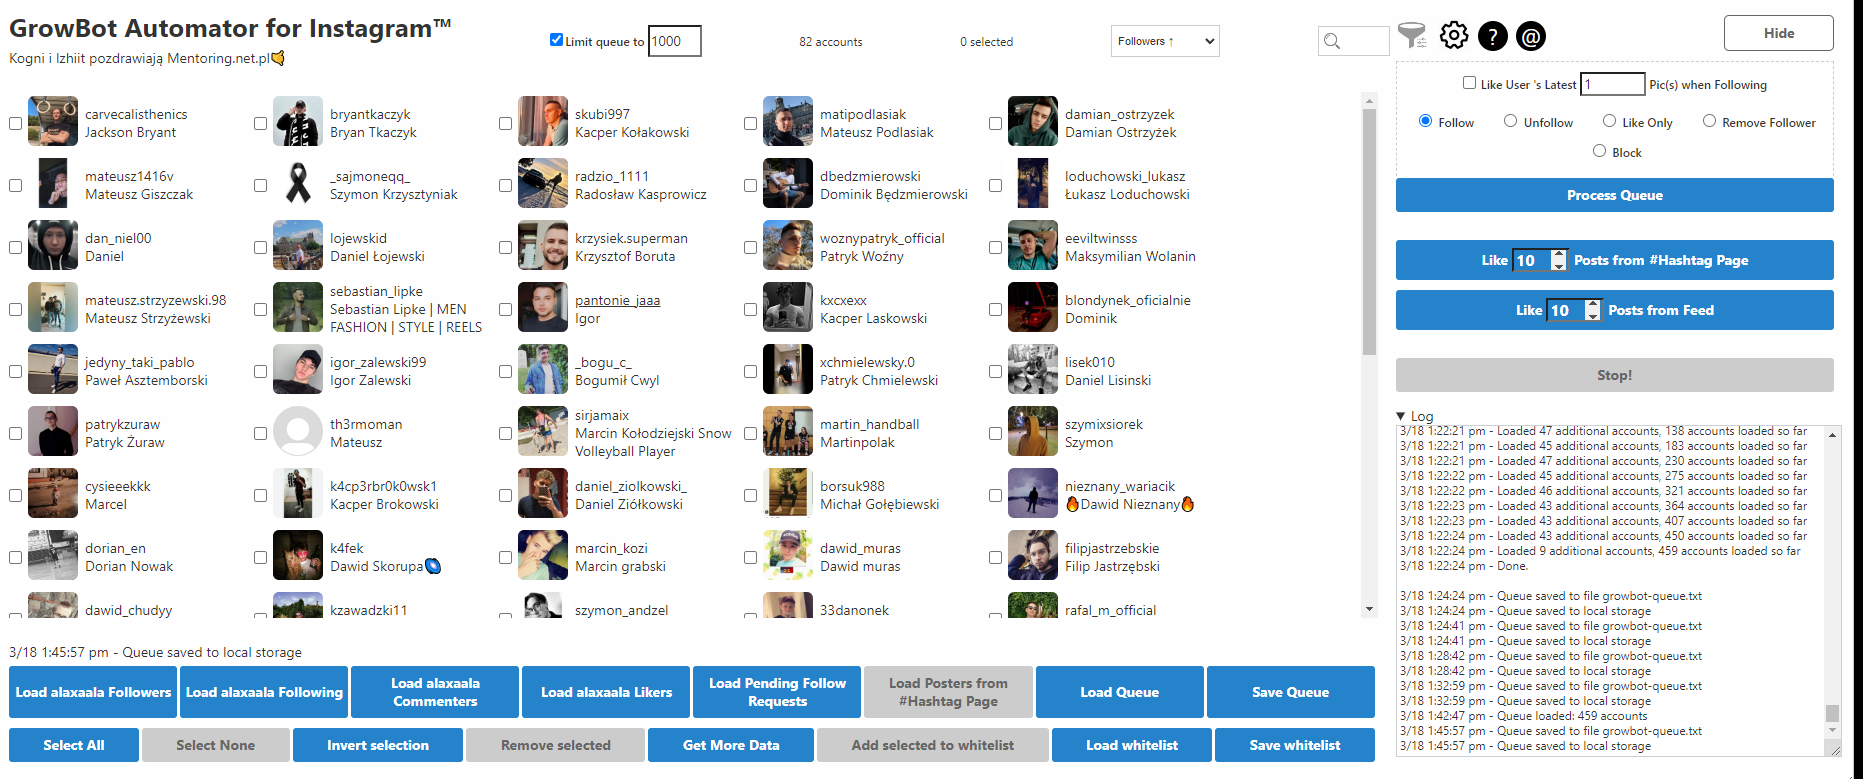
Task: Open the Followers sort dropdown
Action: (1165, 41)
